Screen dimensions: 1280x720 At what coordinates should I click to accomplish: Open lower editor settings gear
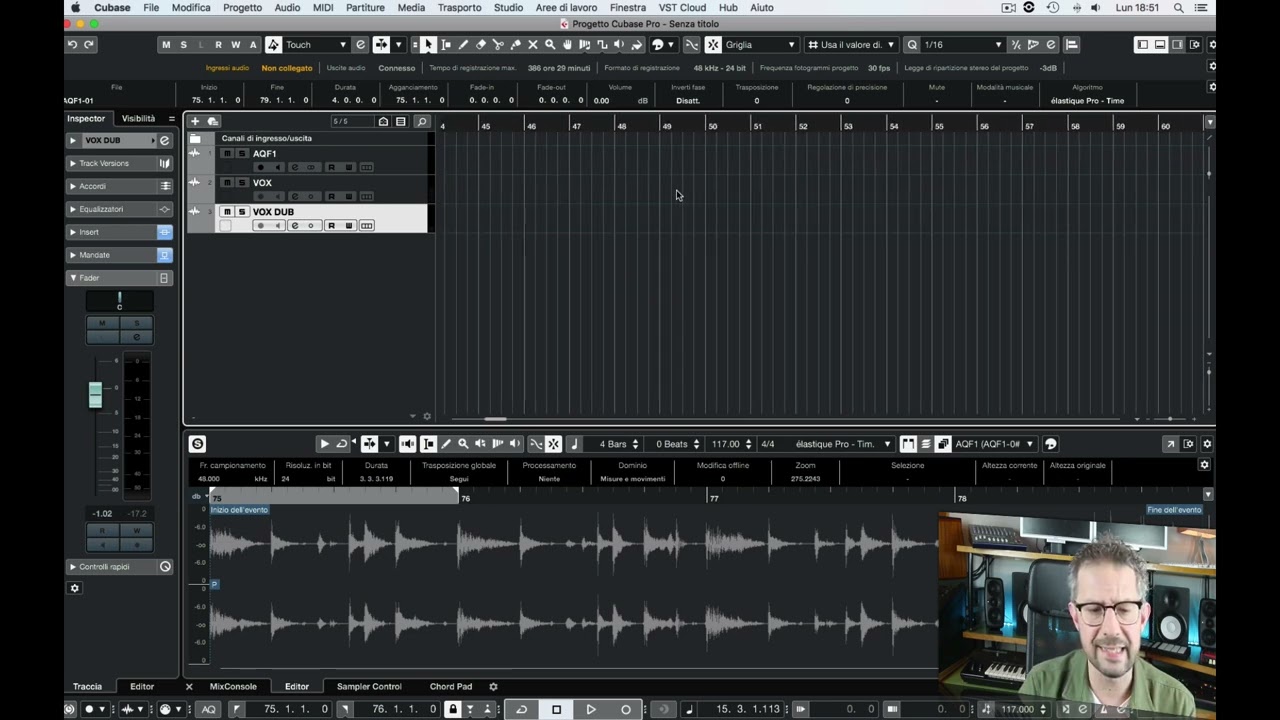[x=1207, y=444]
